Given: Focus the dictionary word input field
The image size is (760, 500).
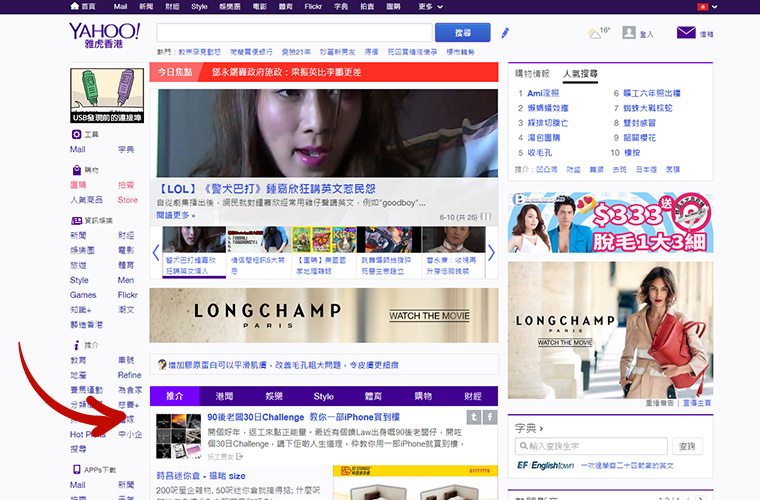Looking at the screenshot, I should pyautogui.click(x=591, y=446).
